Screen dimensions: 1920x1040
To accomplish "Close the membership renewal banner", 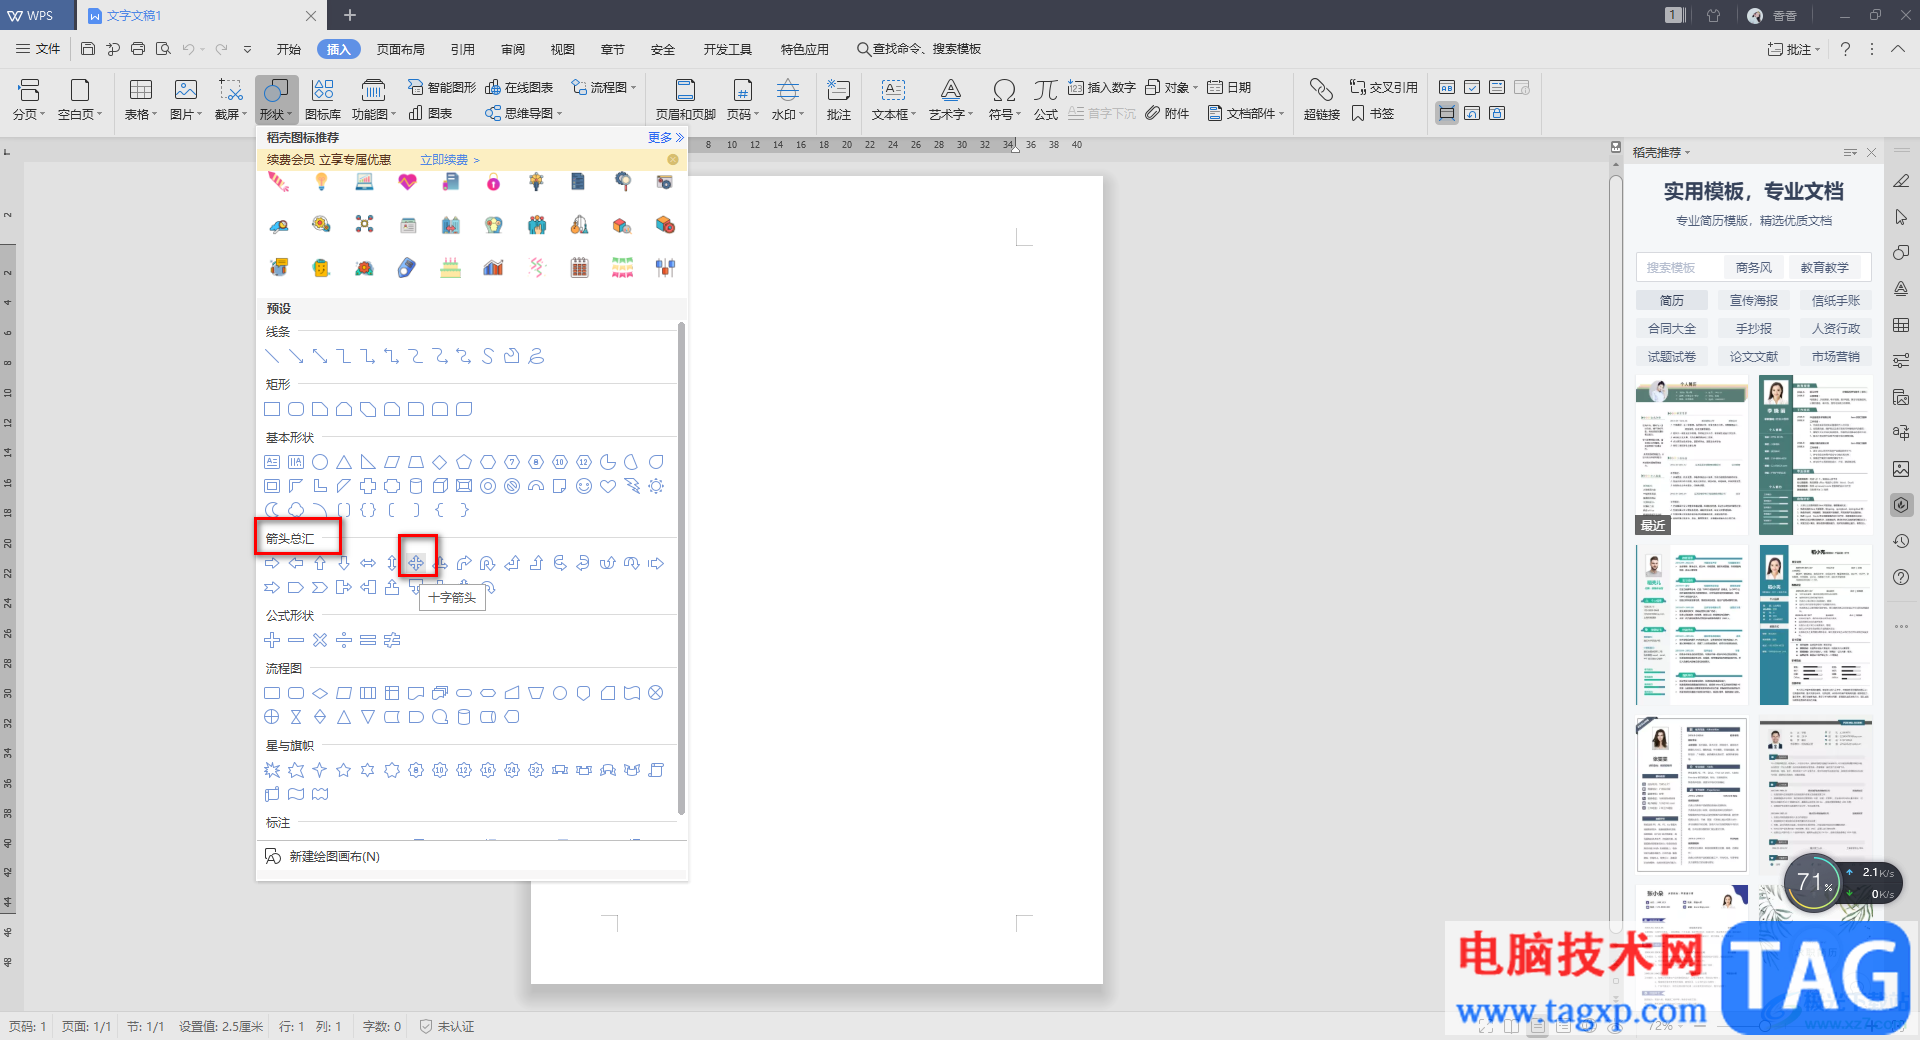I will (x=673, y=160).
